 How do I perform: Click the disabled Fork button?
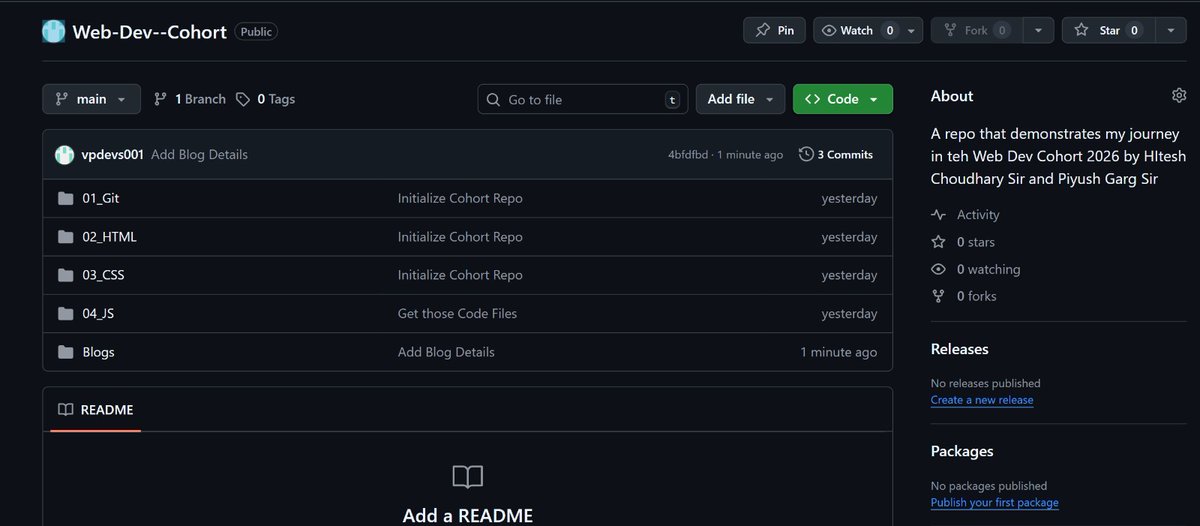[977, 31]
